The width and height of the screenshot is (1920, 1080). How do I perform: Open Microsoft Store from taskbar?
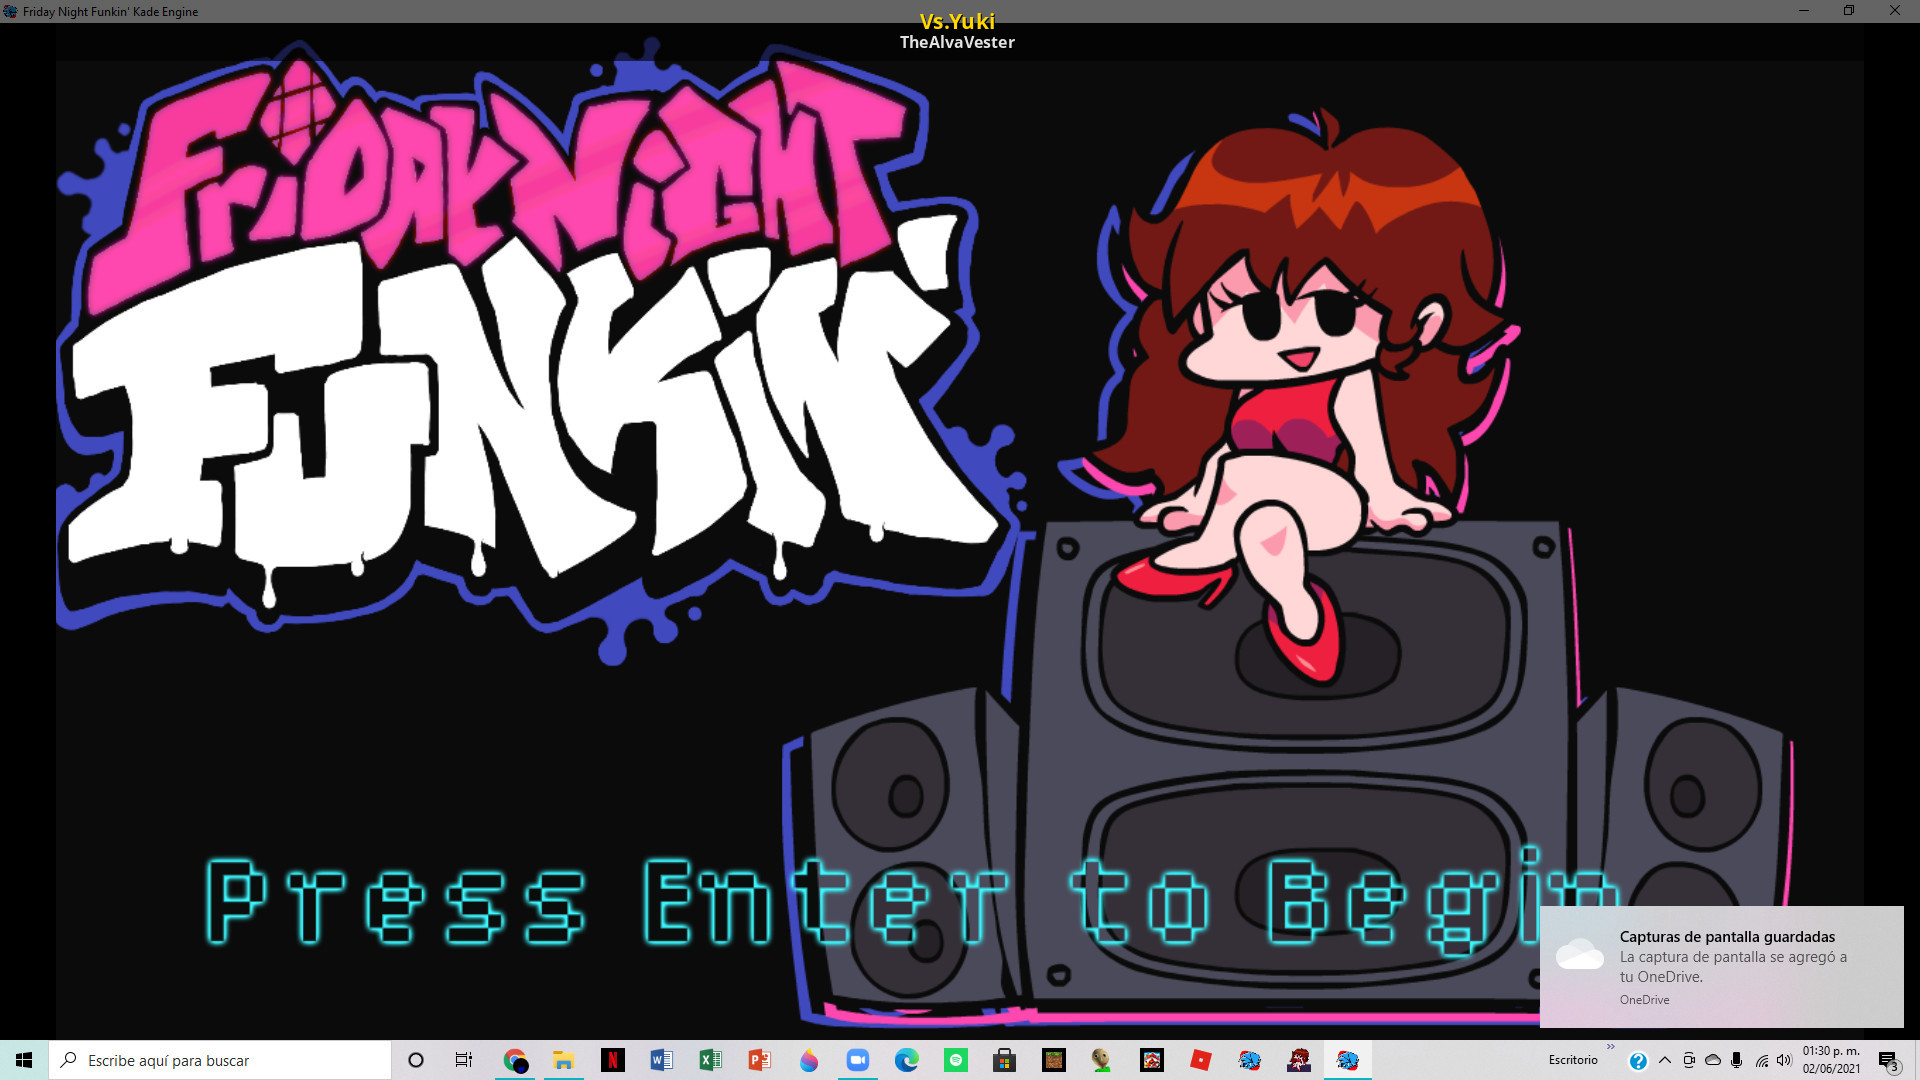[x=1005, y=1060]
